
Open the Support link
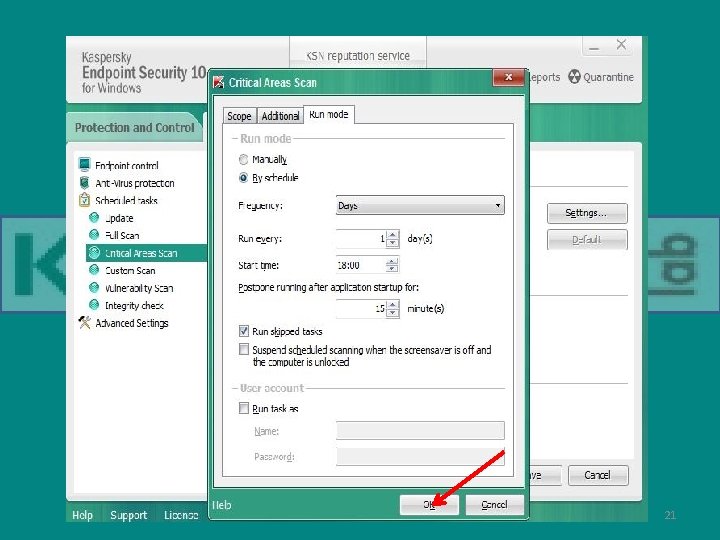129,515
